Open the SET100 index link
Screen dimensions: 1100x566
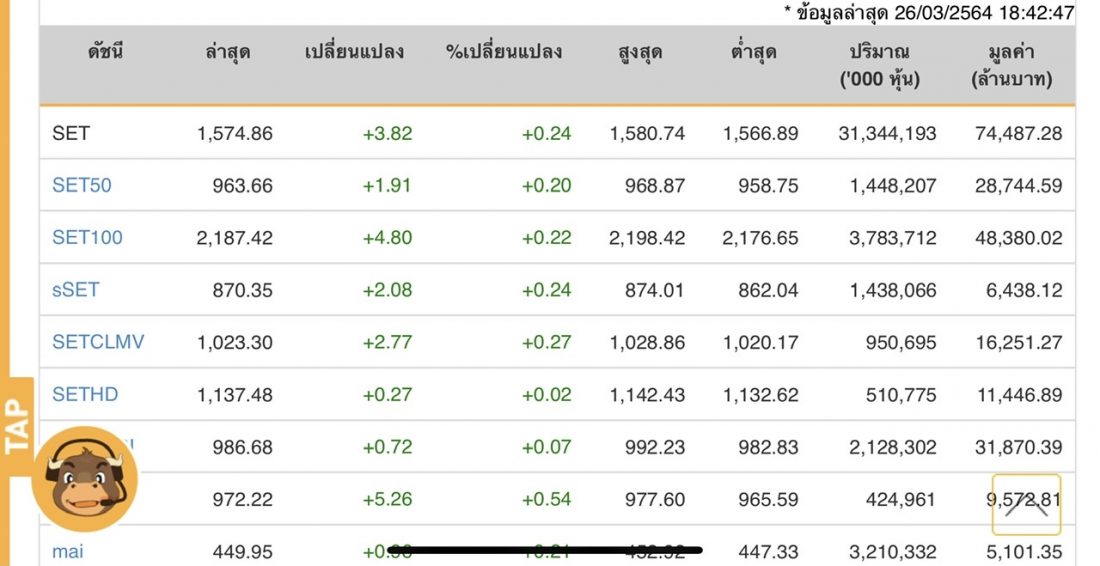[87, 237]
